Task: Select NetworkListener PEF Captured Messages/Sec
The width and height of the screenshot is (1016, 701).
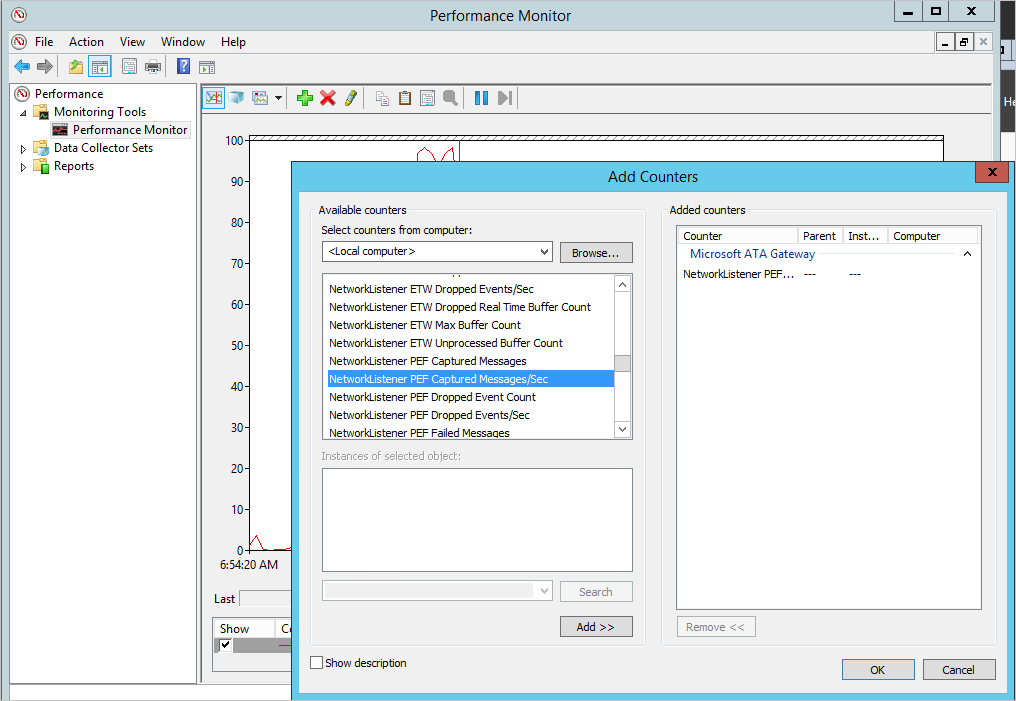Action: tap(471, 379)
